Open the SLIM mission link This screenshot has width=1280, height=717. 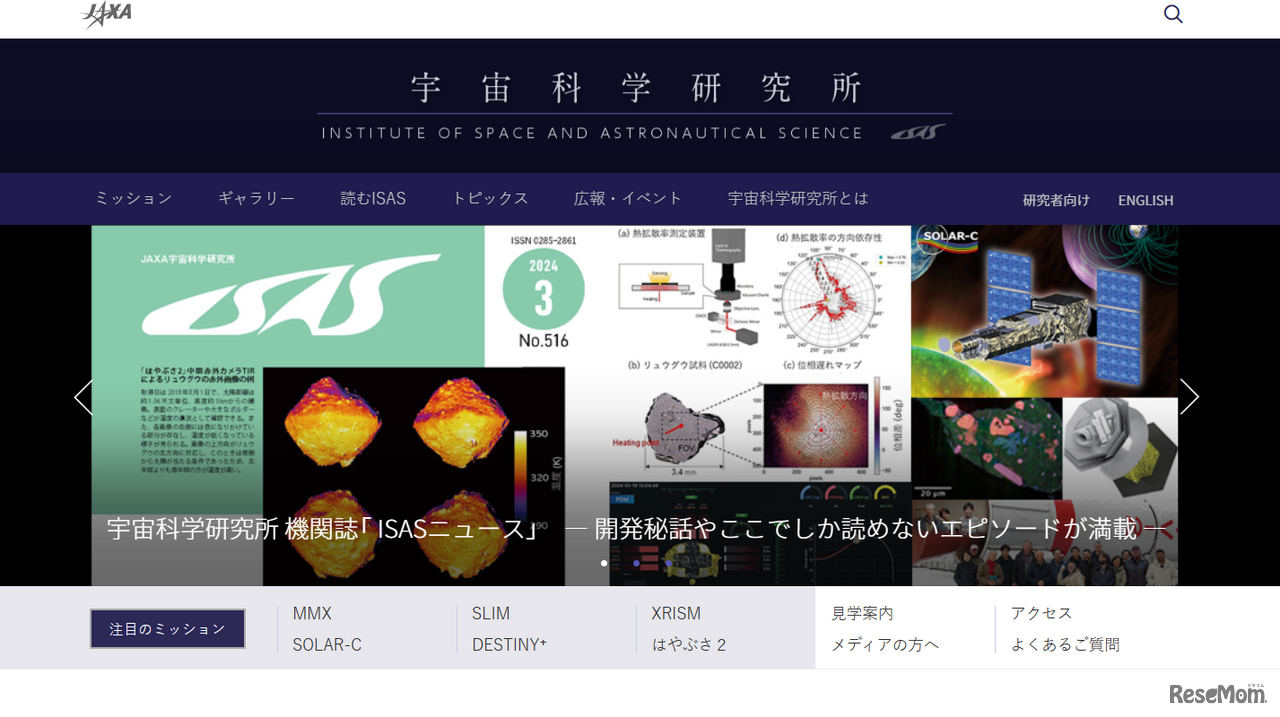coord(491,613)
